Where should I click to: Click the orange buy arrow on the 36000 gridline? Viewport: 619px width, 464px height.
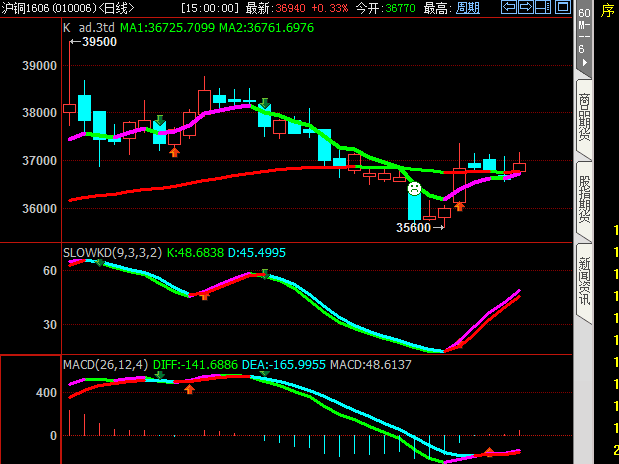click(459, 206)
